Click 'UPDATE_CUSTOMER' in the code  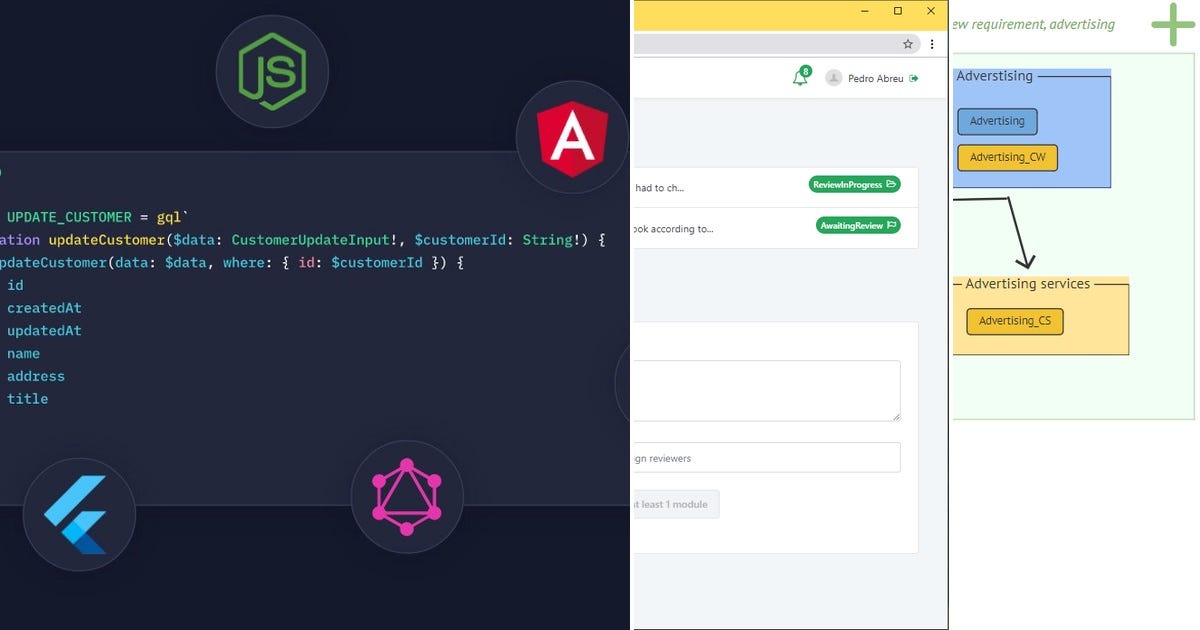click(69, 217)
